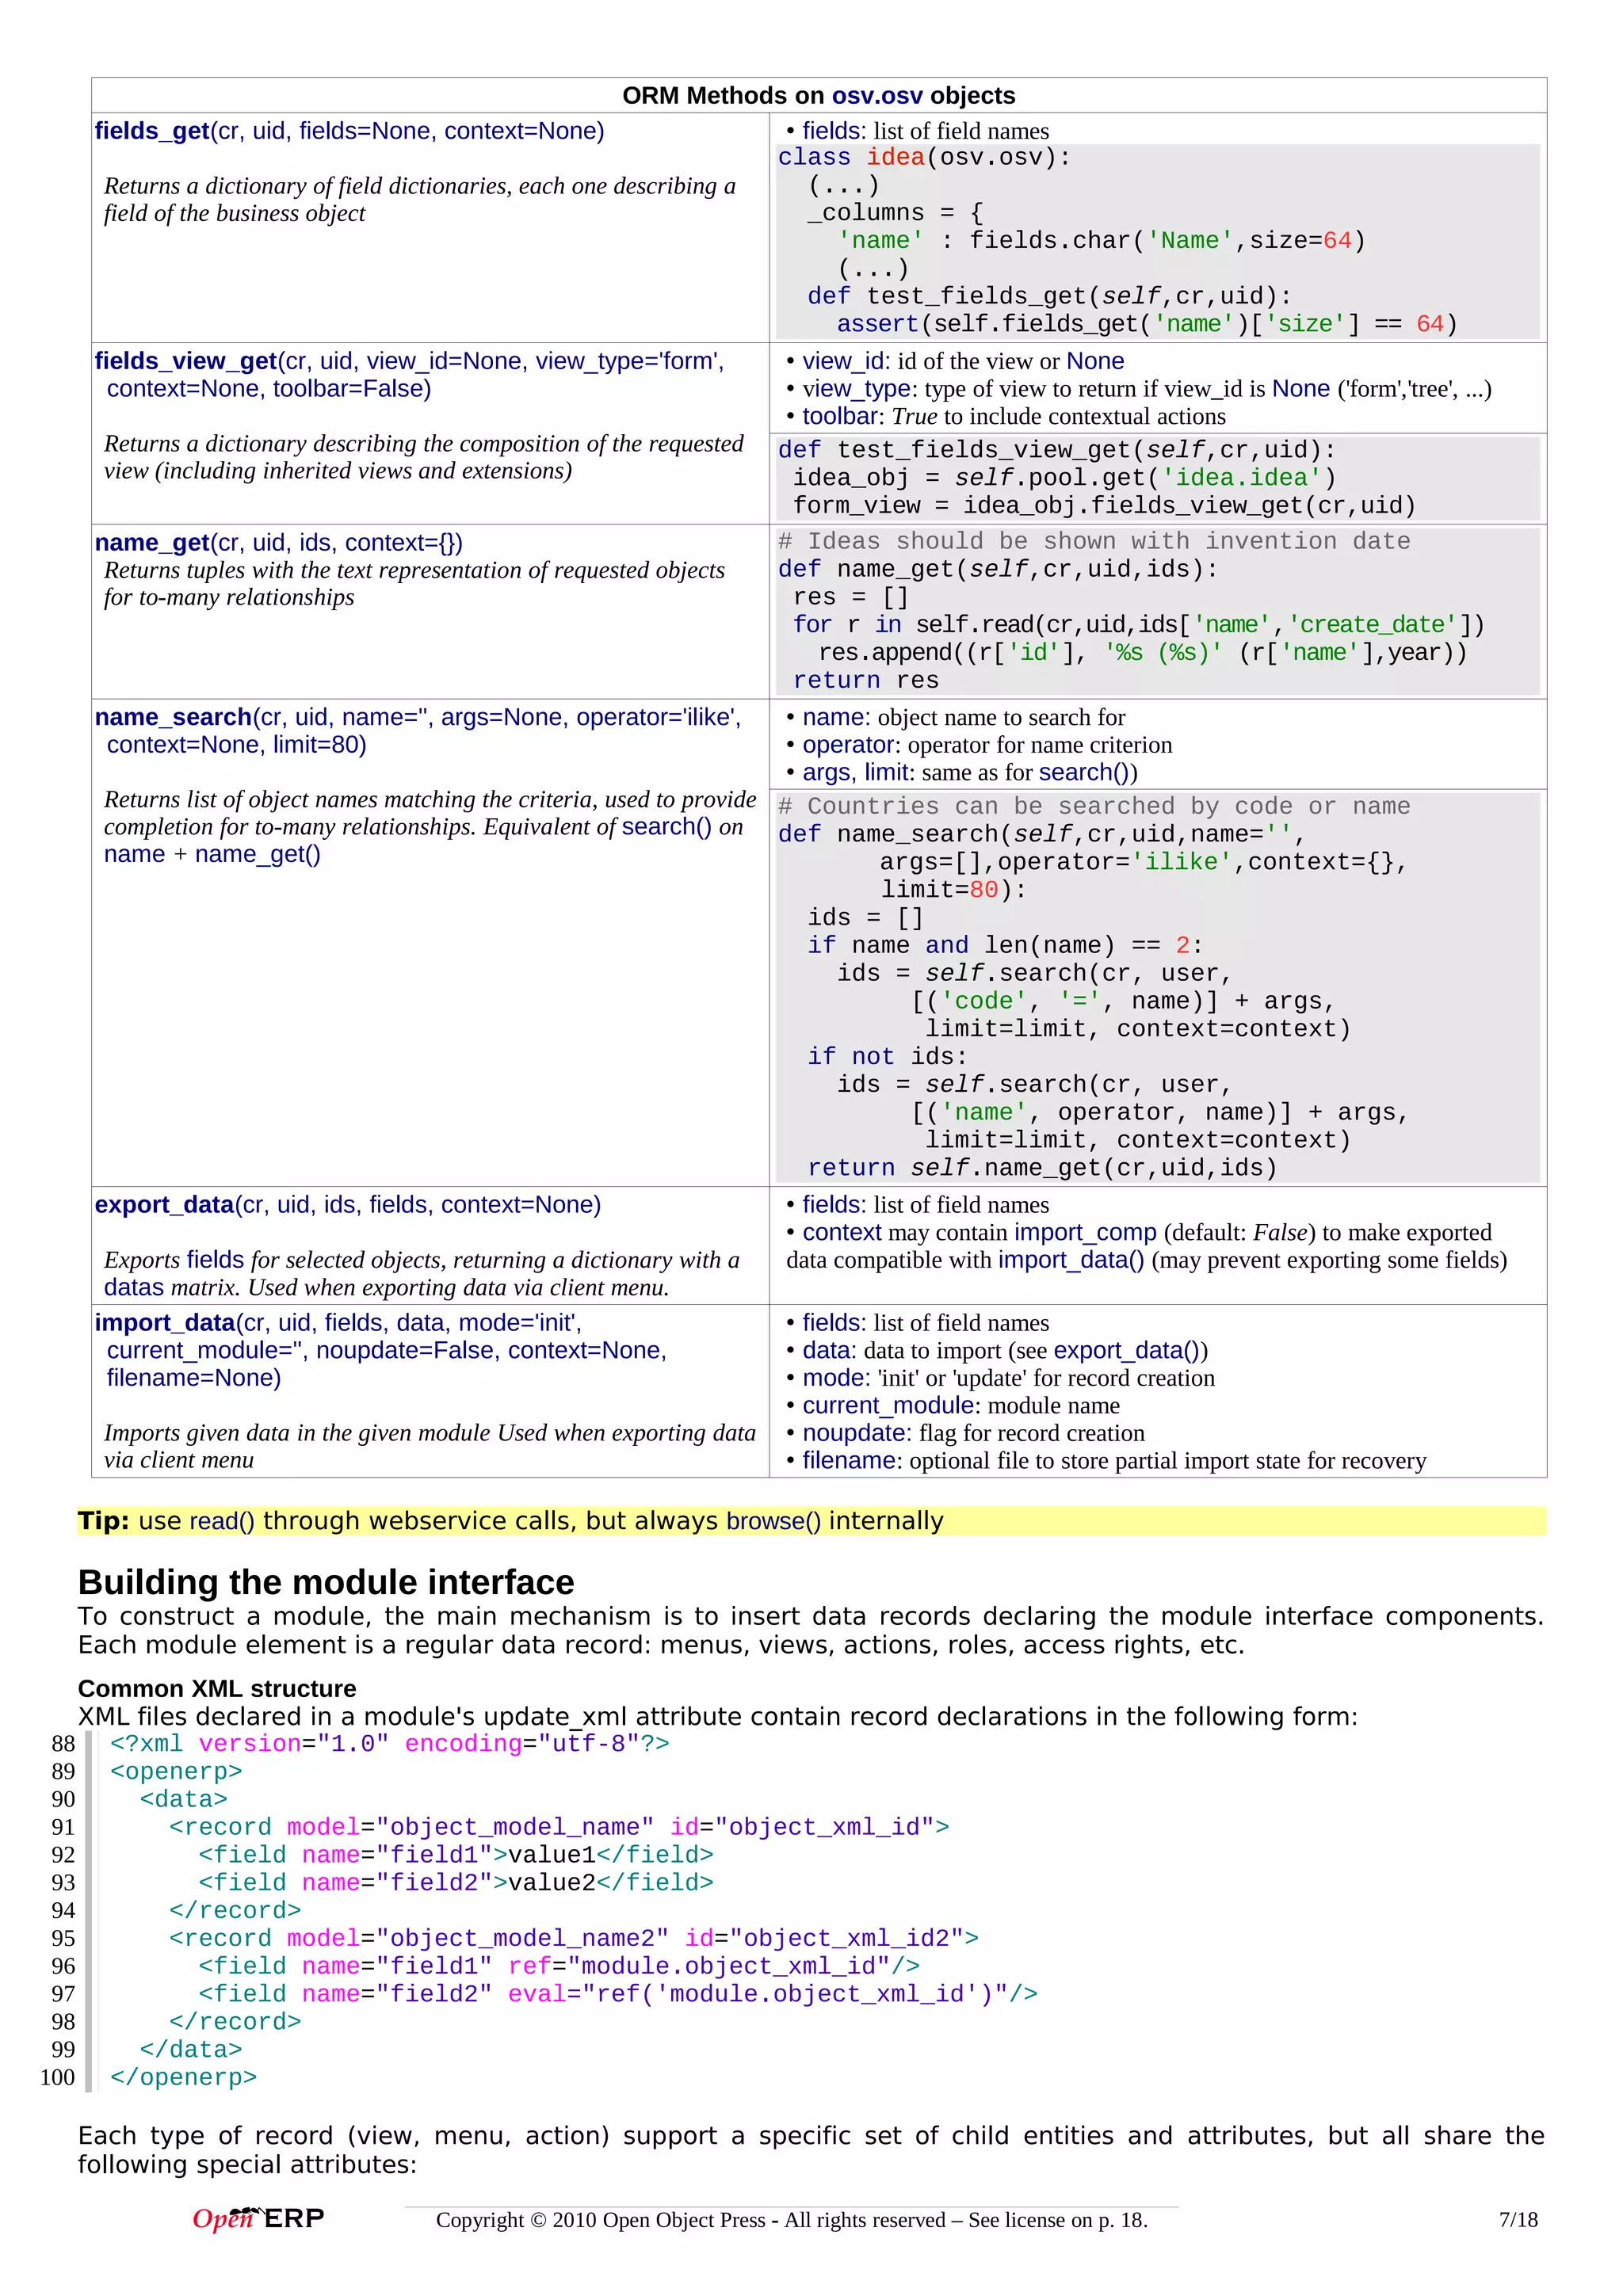Click the copyright notice in the footer

coord(792,2220)
